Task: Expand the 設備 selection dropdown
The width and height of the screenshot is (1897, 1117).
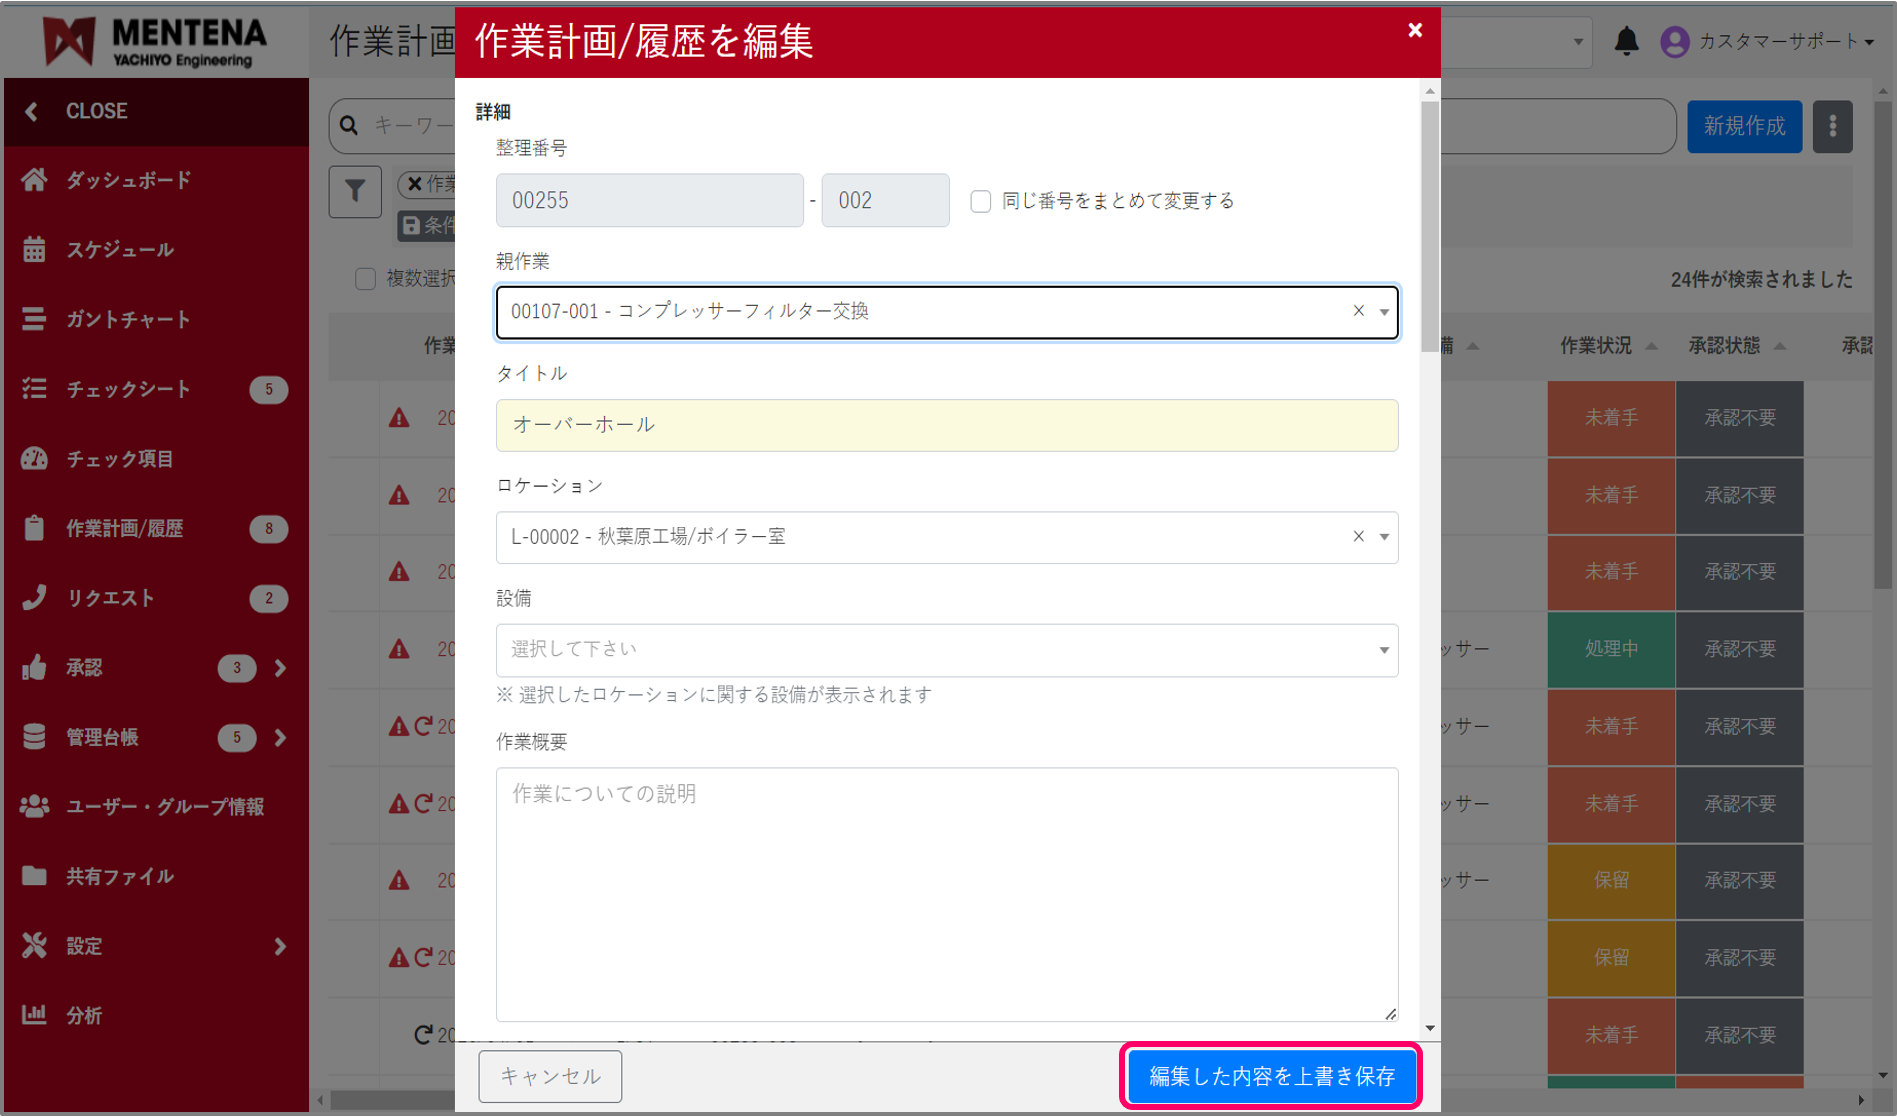Action: [1385, 650]
